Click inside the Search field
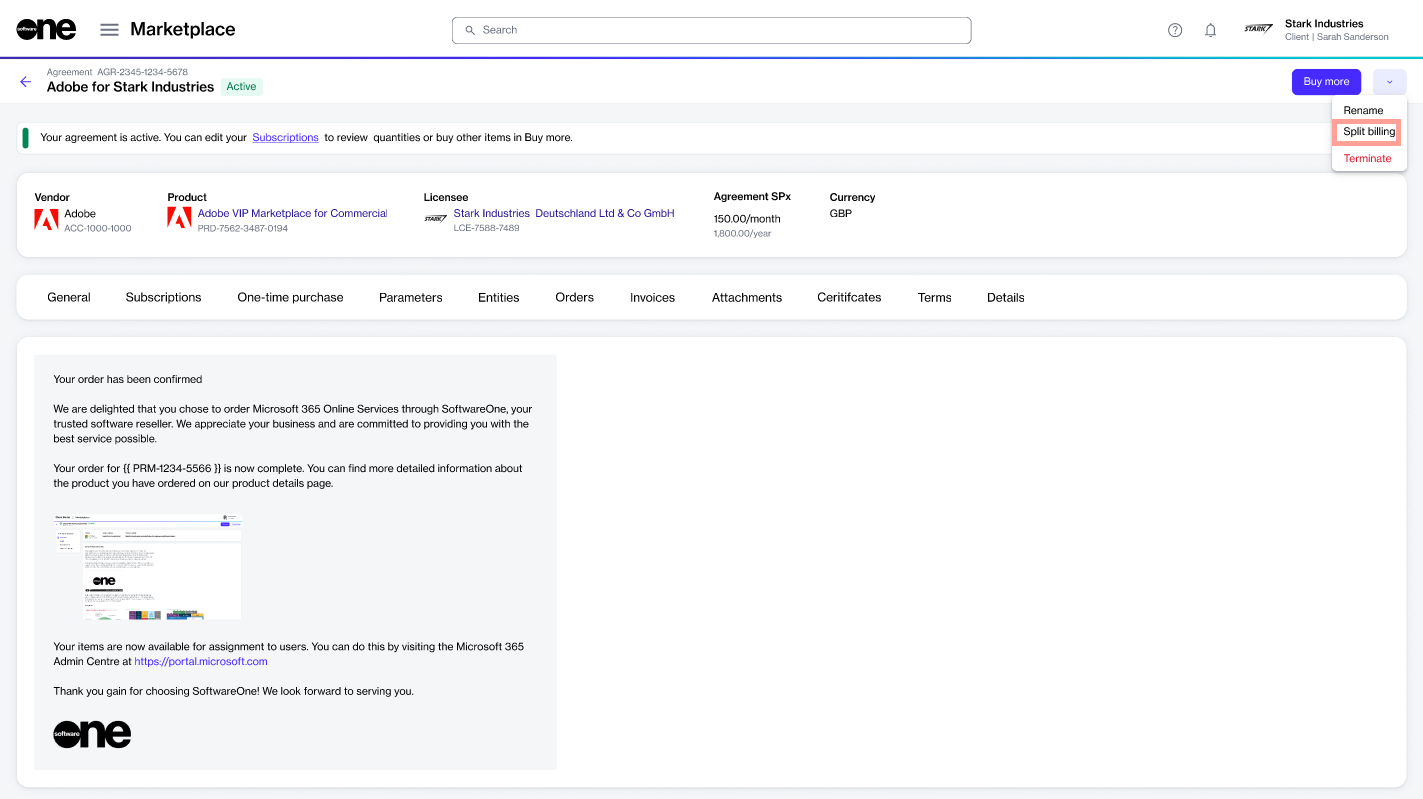This screenshot has width=1423, height=799. click(711, 30)
